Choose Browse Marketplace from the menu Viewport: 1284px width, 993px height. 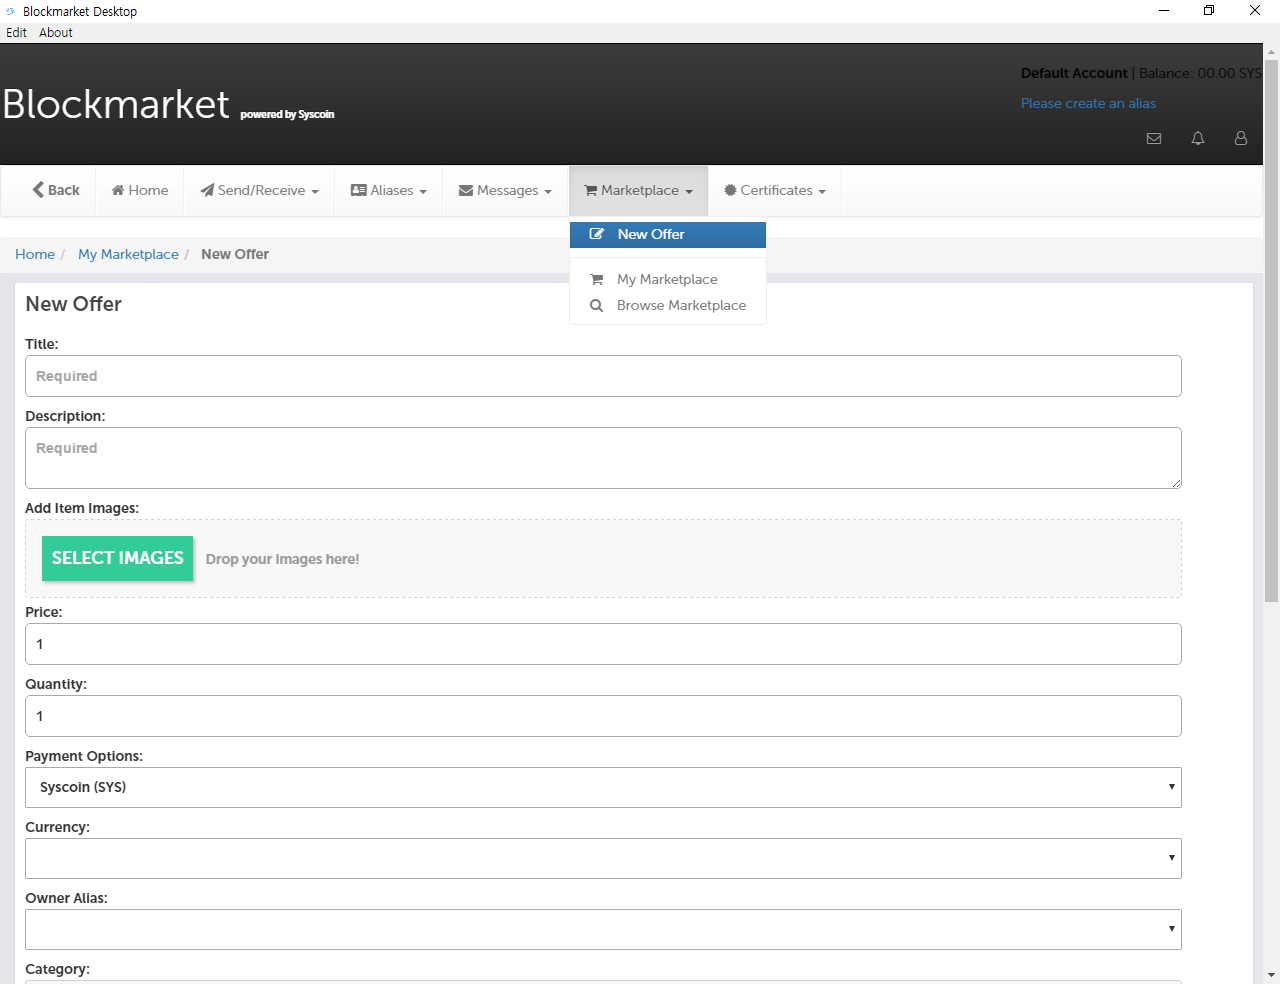[x=668, y=305]
